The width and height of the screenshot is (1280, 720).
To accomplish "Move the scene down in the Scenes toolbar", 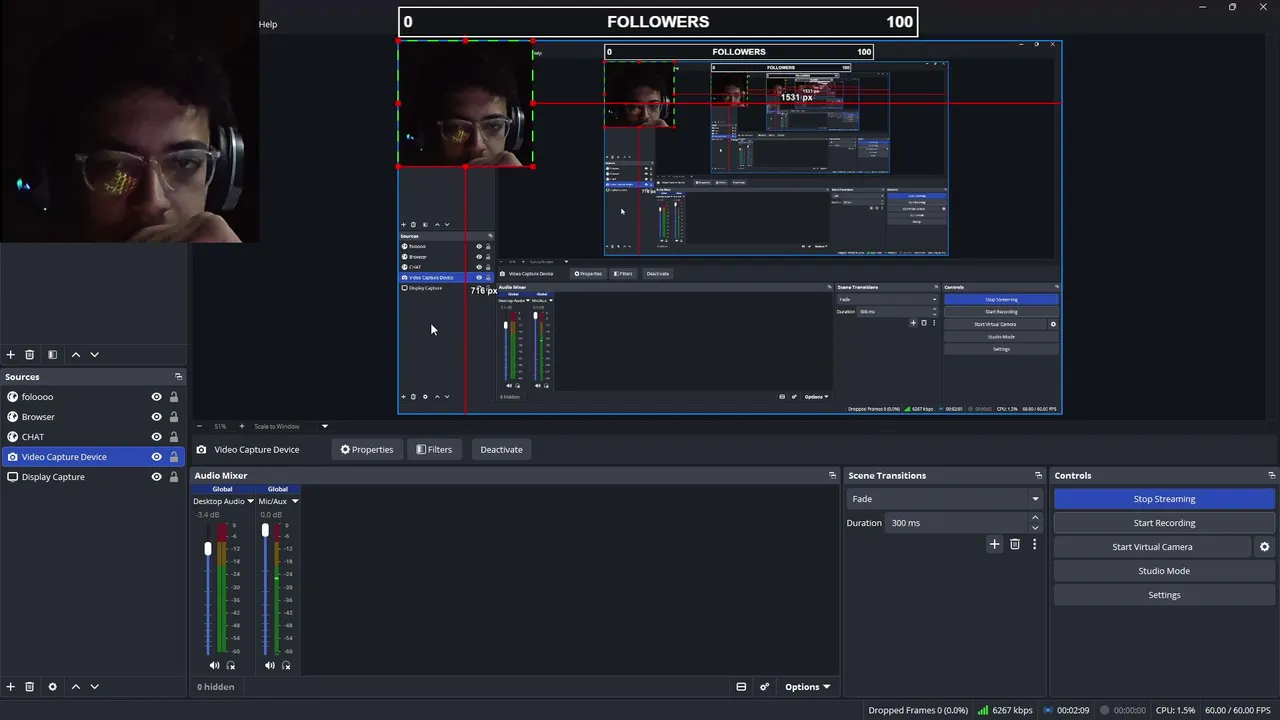I will tap(95, 355).
